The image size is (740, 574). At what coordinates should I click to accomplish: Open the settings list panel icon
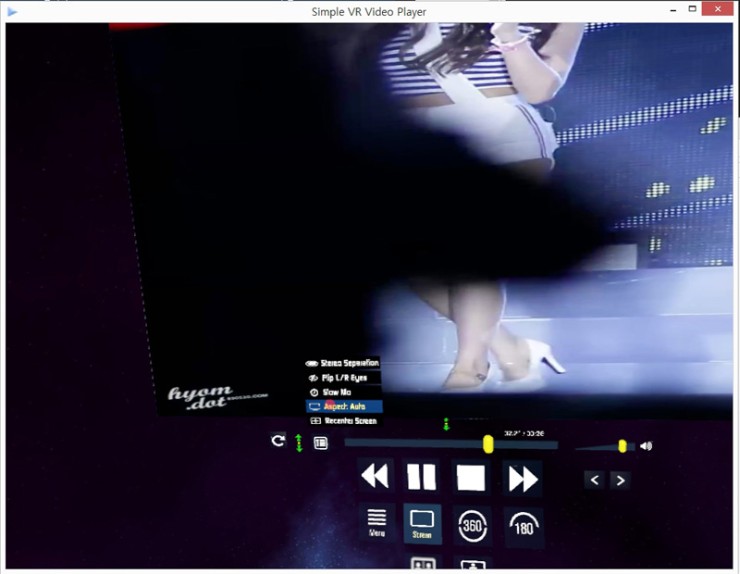tap(320, 442)
